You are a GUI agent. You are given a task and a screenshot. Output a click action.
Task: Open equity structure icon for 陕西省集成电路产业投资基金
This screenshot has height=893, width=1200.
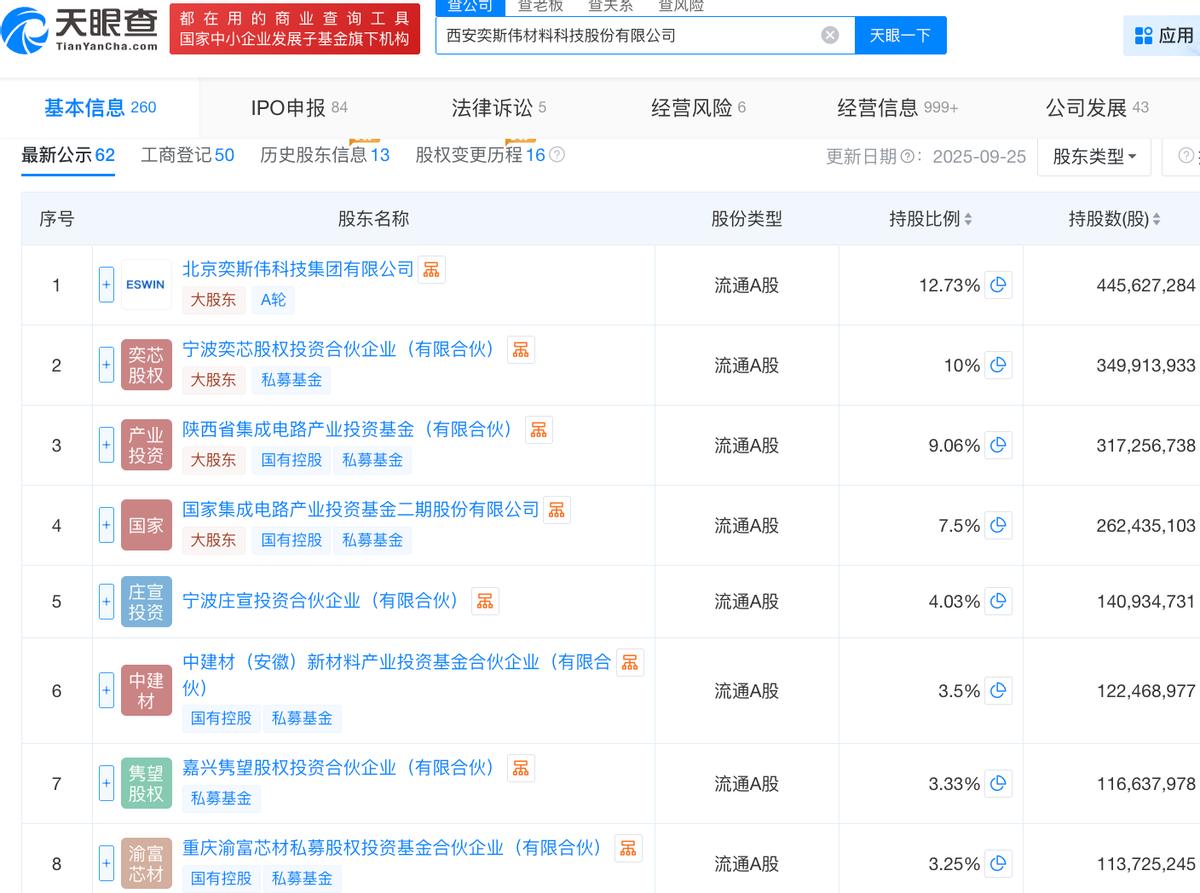538,430
